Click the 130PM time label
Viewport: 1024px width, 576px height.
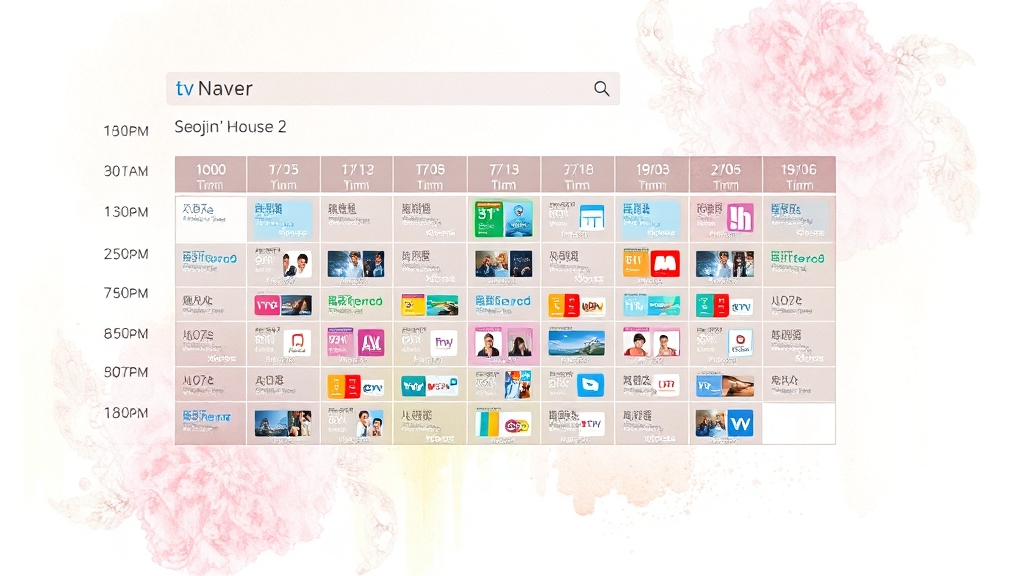pyautogui.click(x=126, y=212)
